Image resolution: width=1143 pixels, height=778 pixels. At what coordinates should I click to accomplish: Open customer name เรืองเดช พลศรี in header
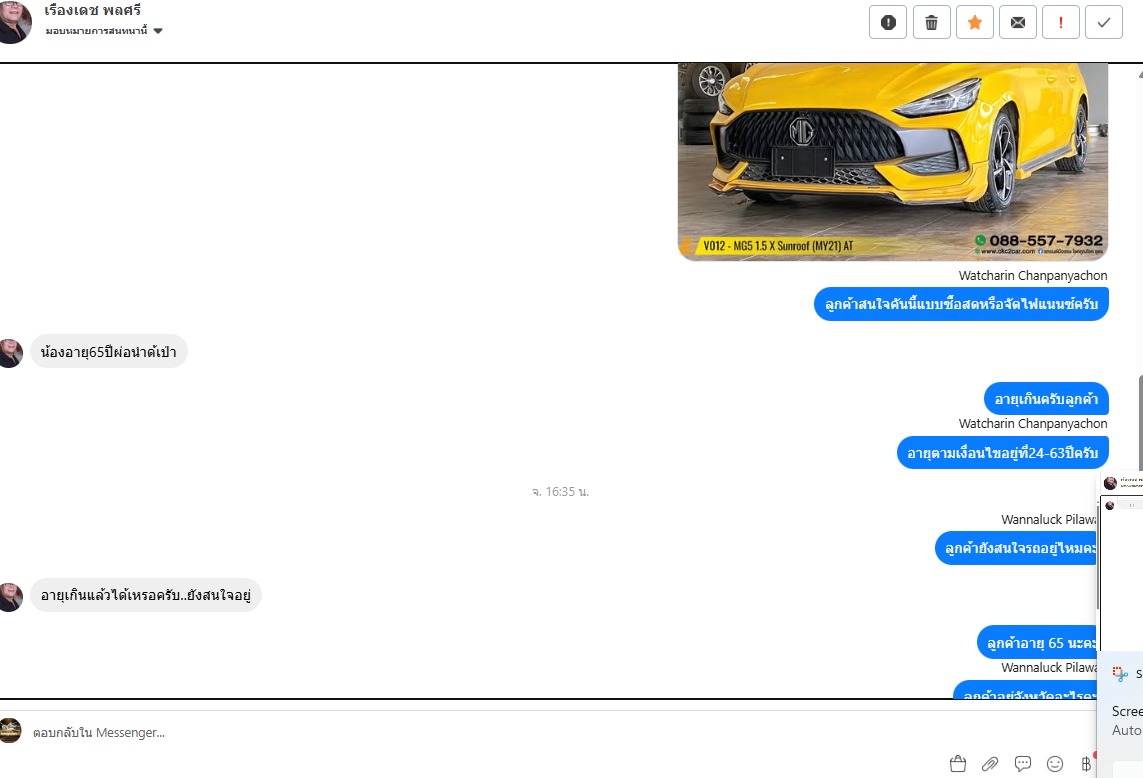(x=93, y=10)
